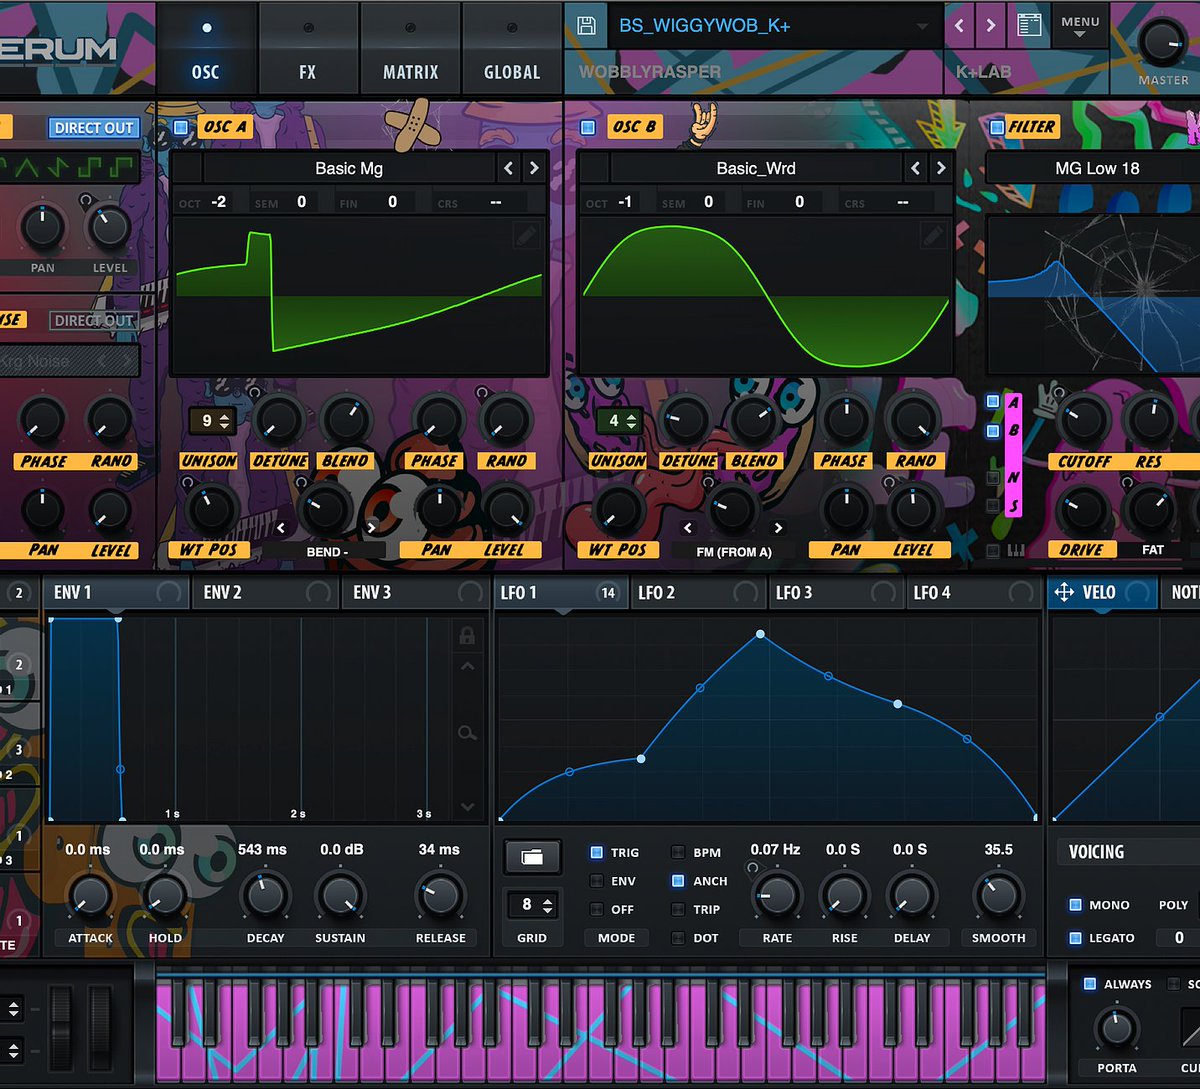Open the MENU dropdown

pyautogui.click(x=1080, y=27)
